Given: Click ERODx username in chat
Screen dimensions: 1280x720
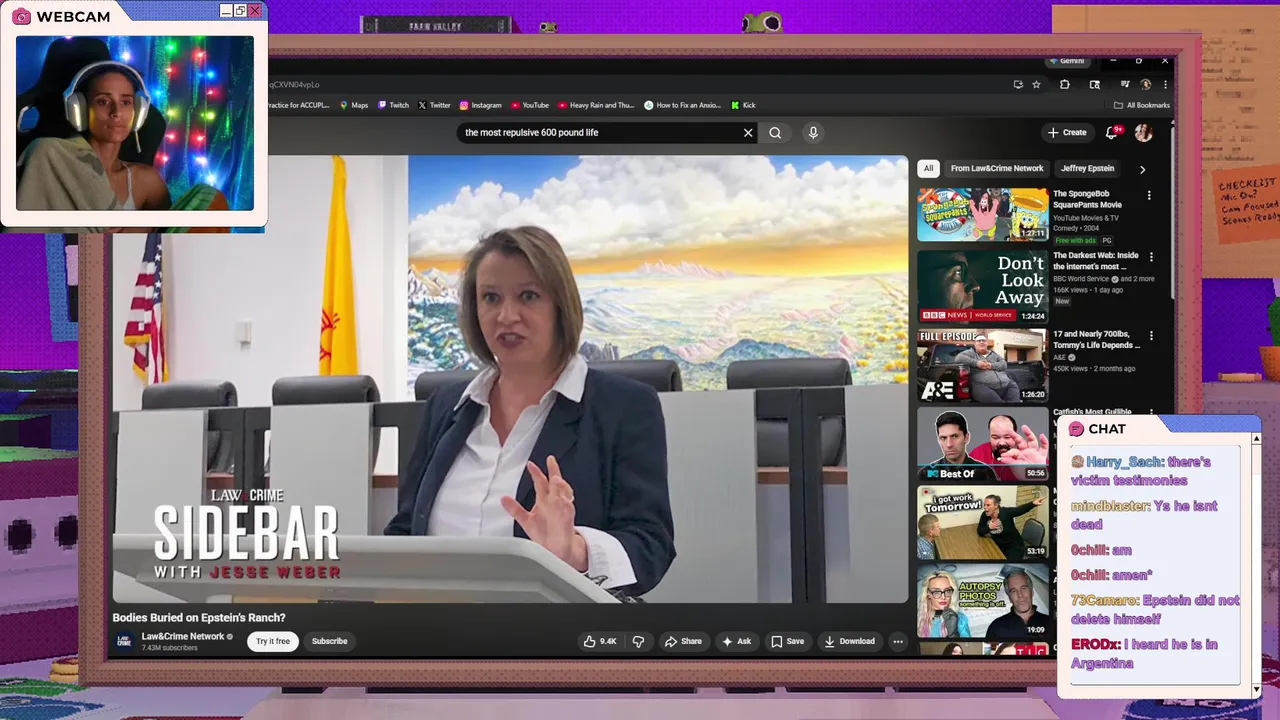Looking at the screenshot, I should coord(1097,644).
